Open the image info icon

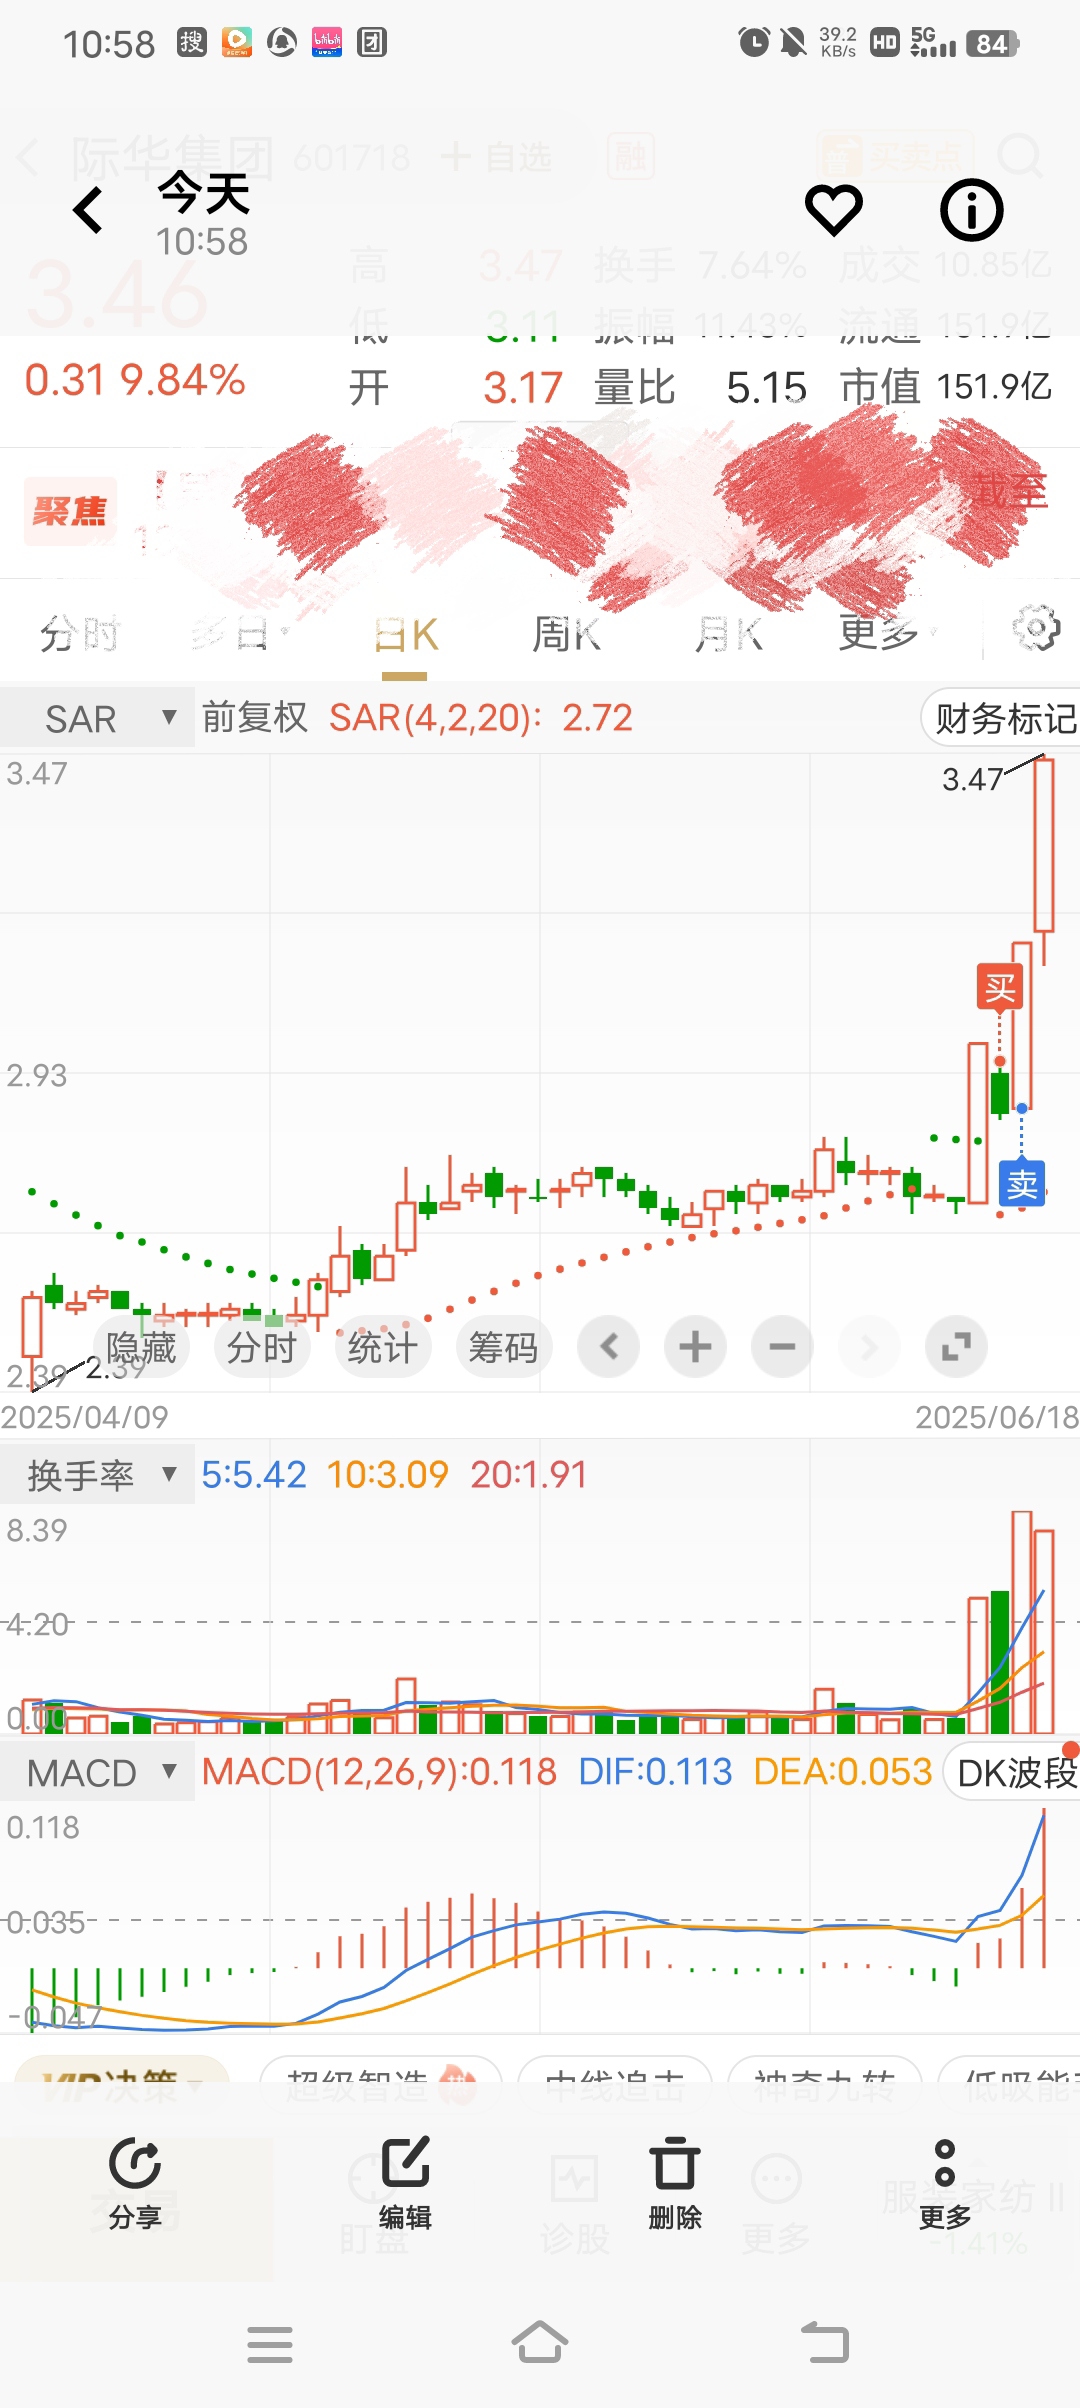tap(971, 210)
